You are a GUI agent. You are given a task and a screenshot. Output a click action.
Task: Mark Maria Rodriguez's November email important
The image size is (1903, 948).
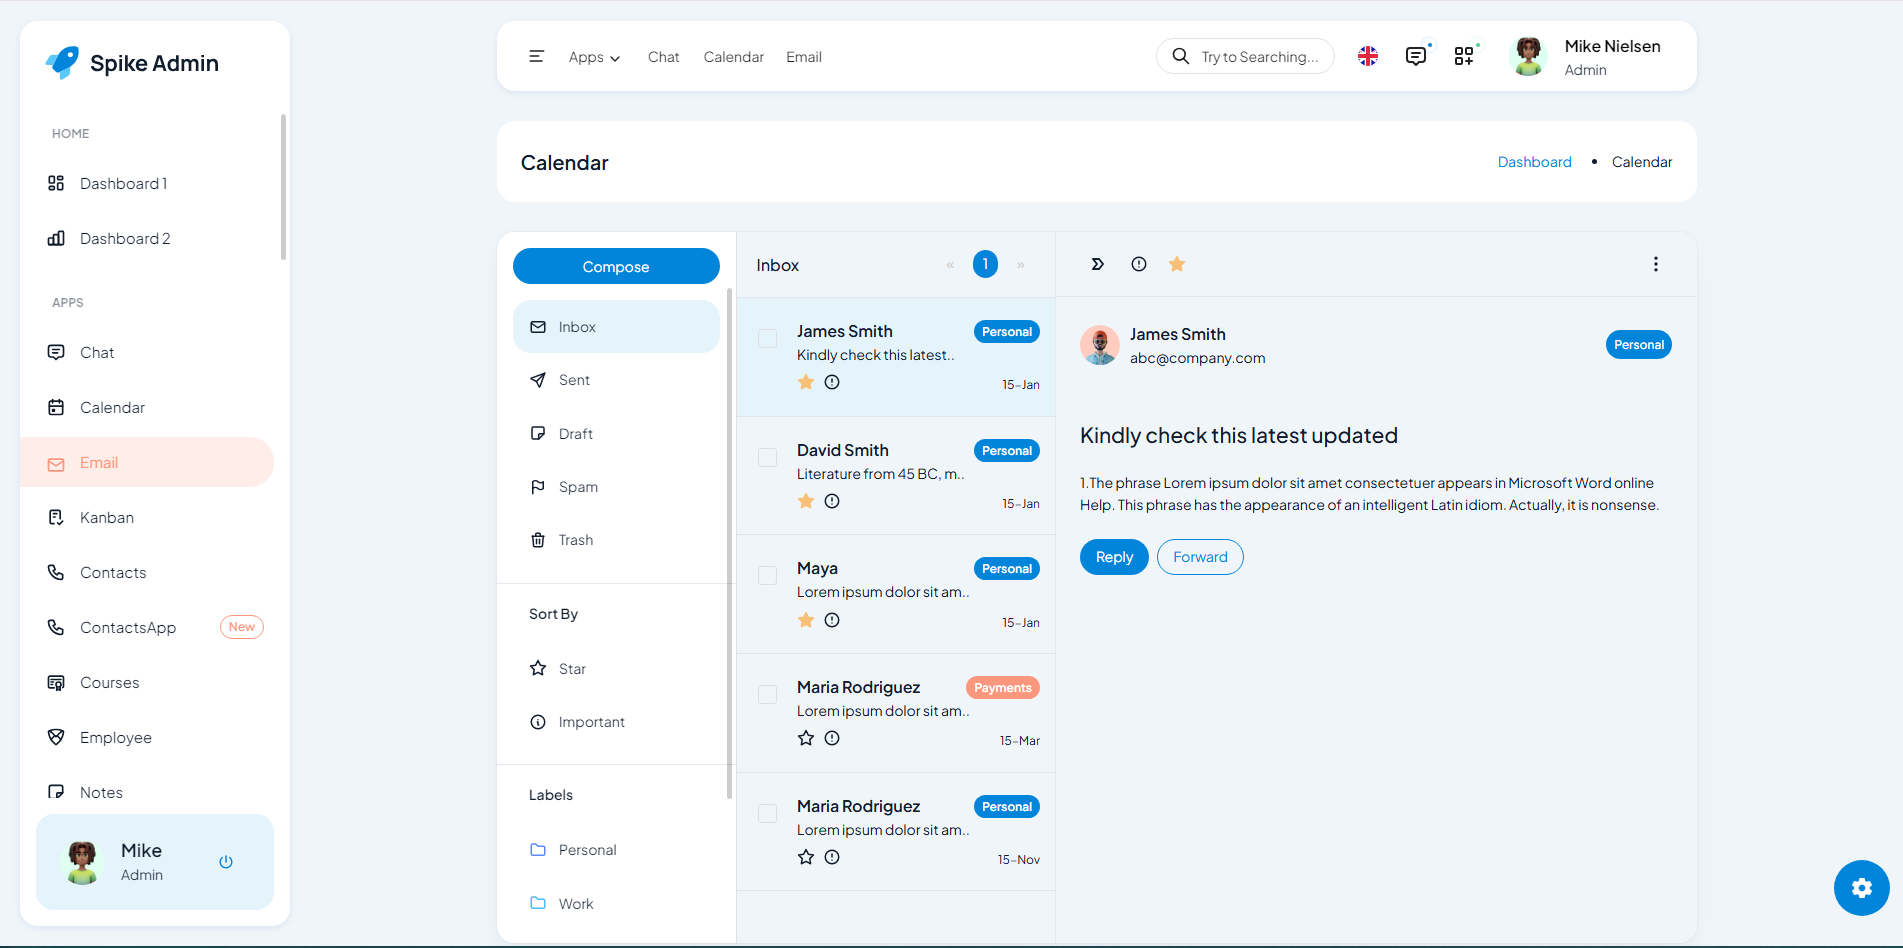(832, 857)
